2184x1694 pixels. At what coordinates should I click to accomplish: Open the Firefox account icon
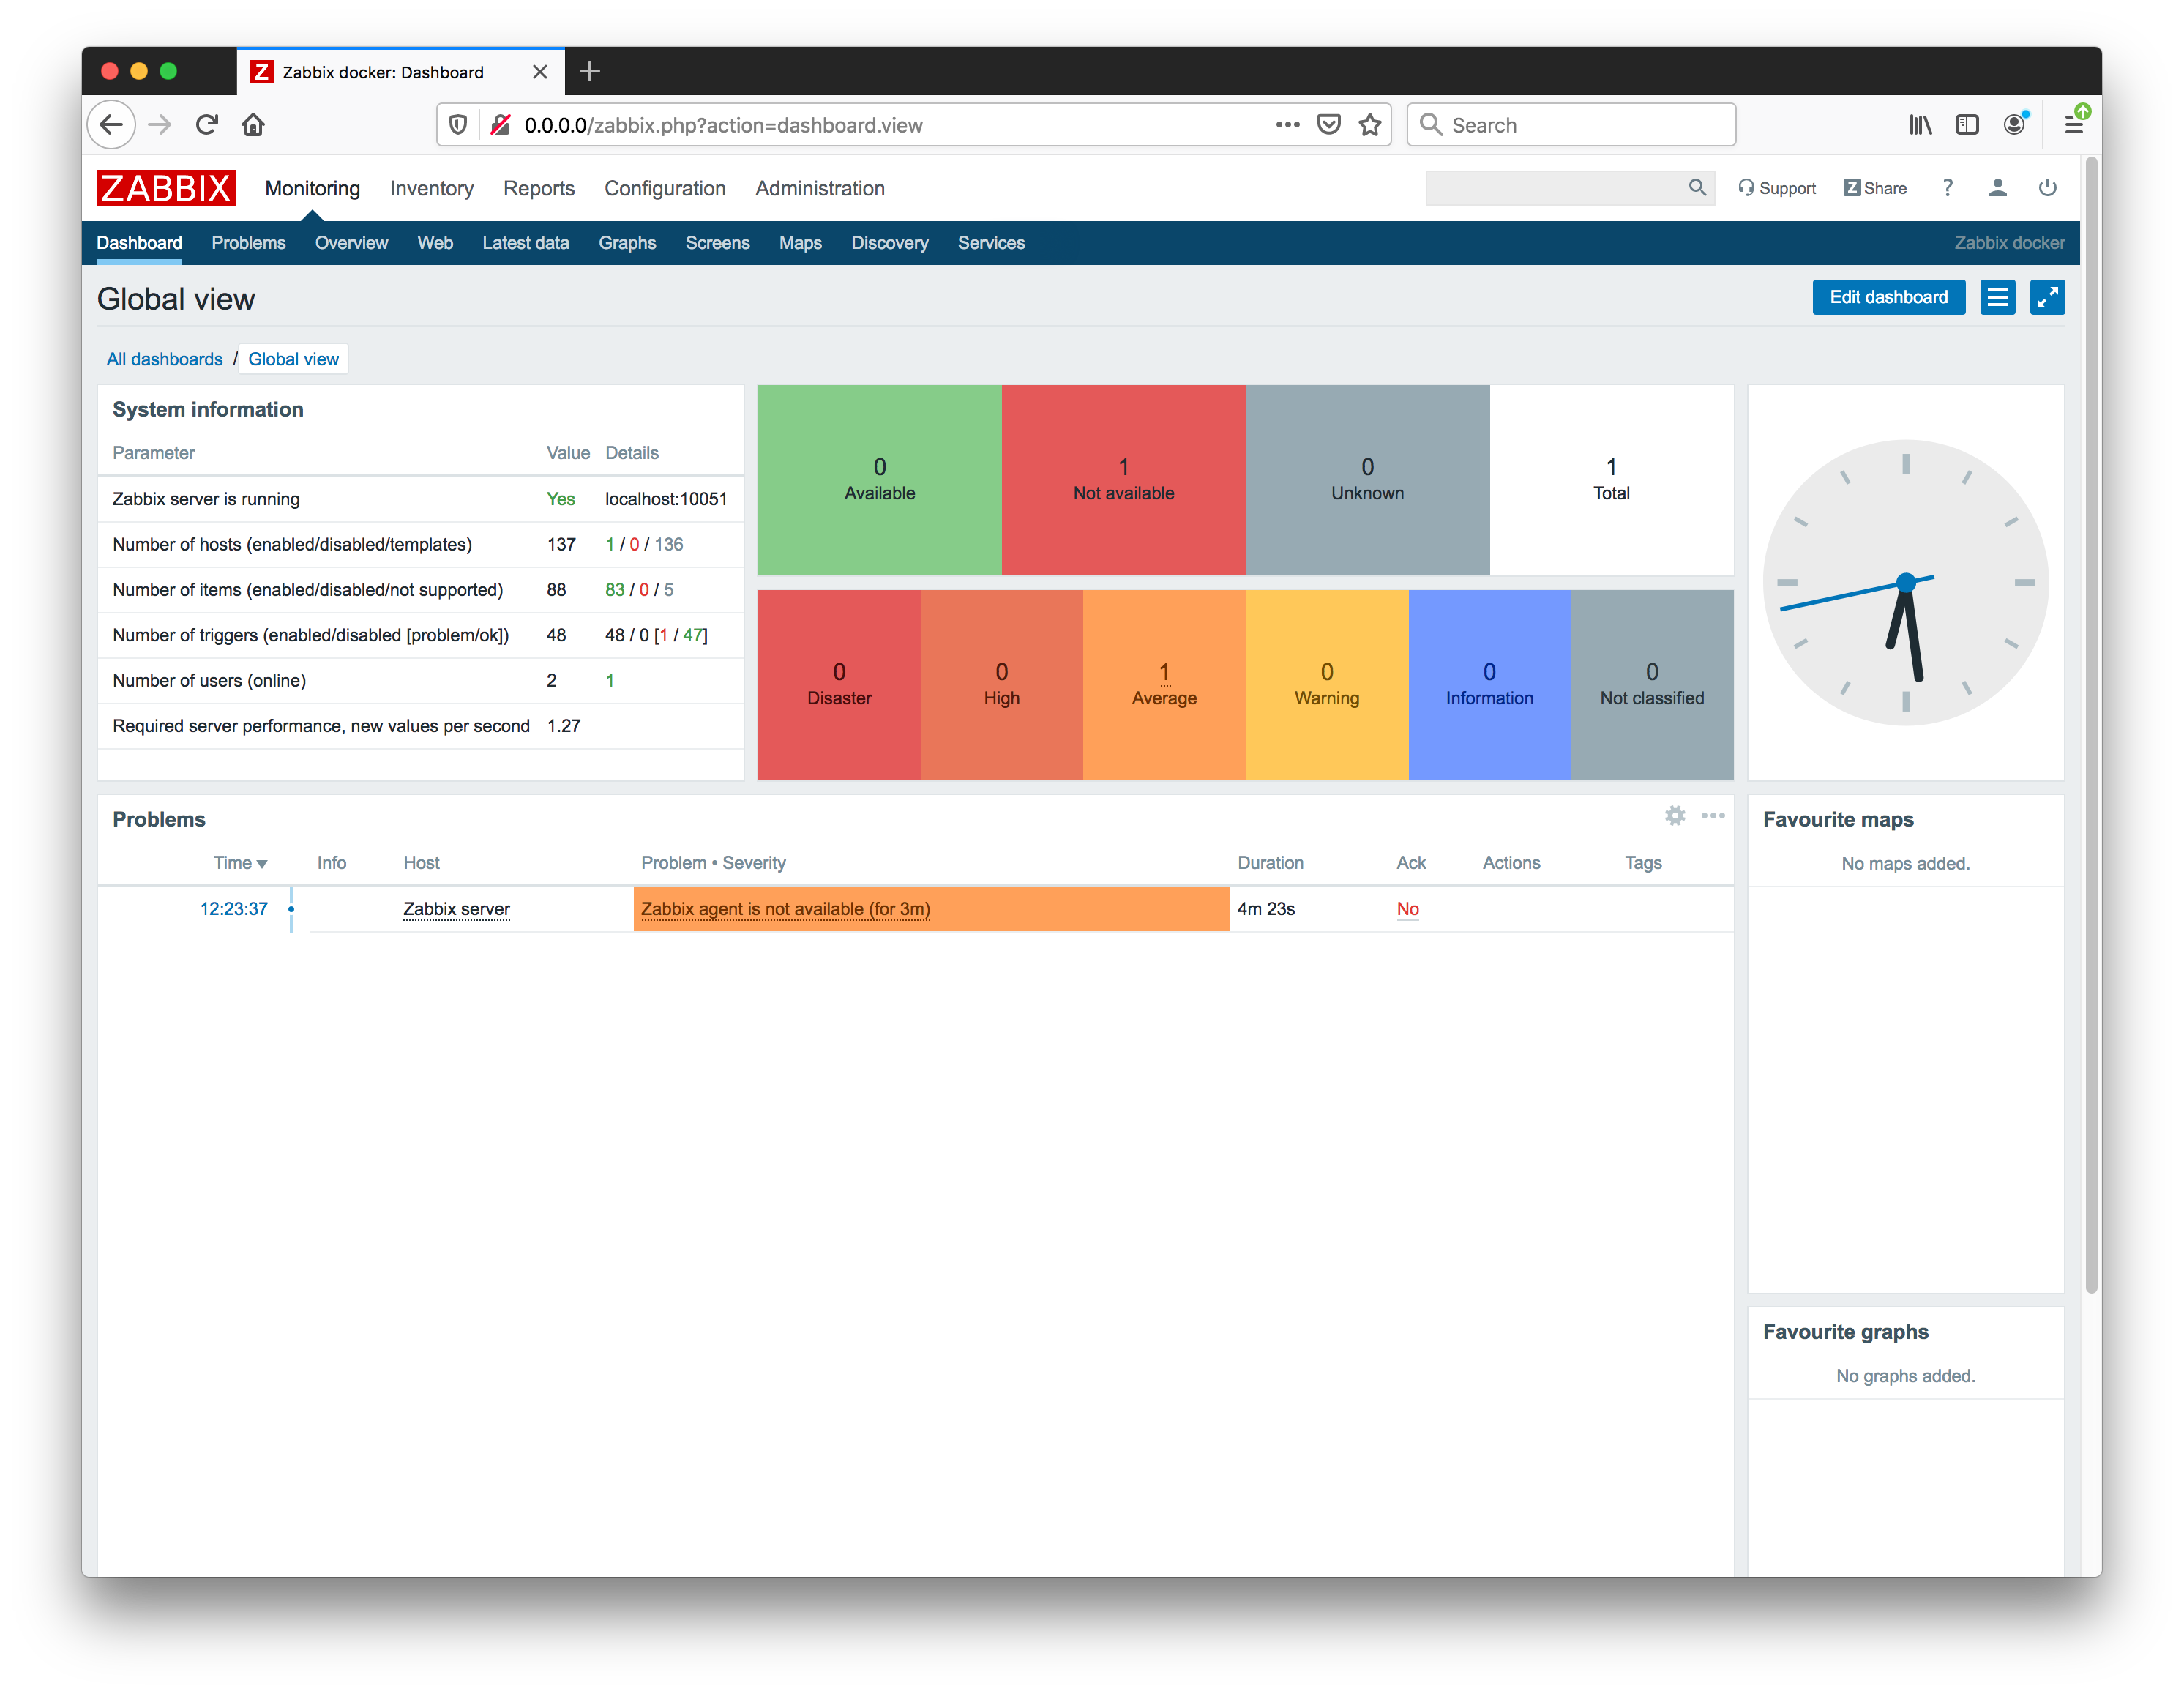tap(2015, 124)
